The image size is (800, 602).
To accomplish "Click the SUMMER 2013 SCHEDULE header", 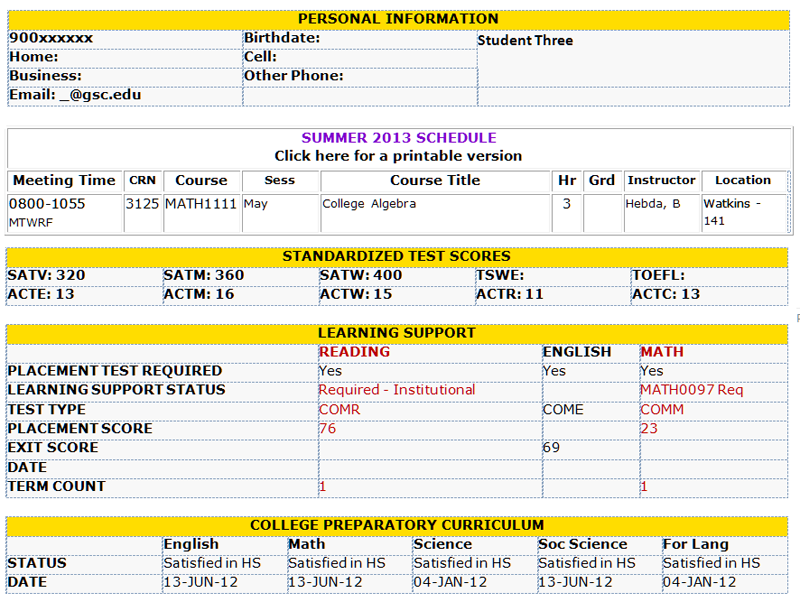I will coord(399,137).
